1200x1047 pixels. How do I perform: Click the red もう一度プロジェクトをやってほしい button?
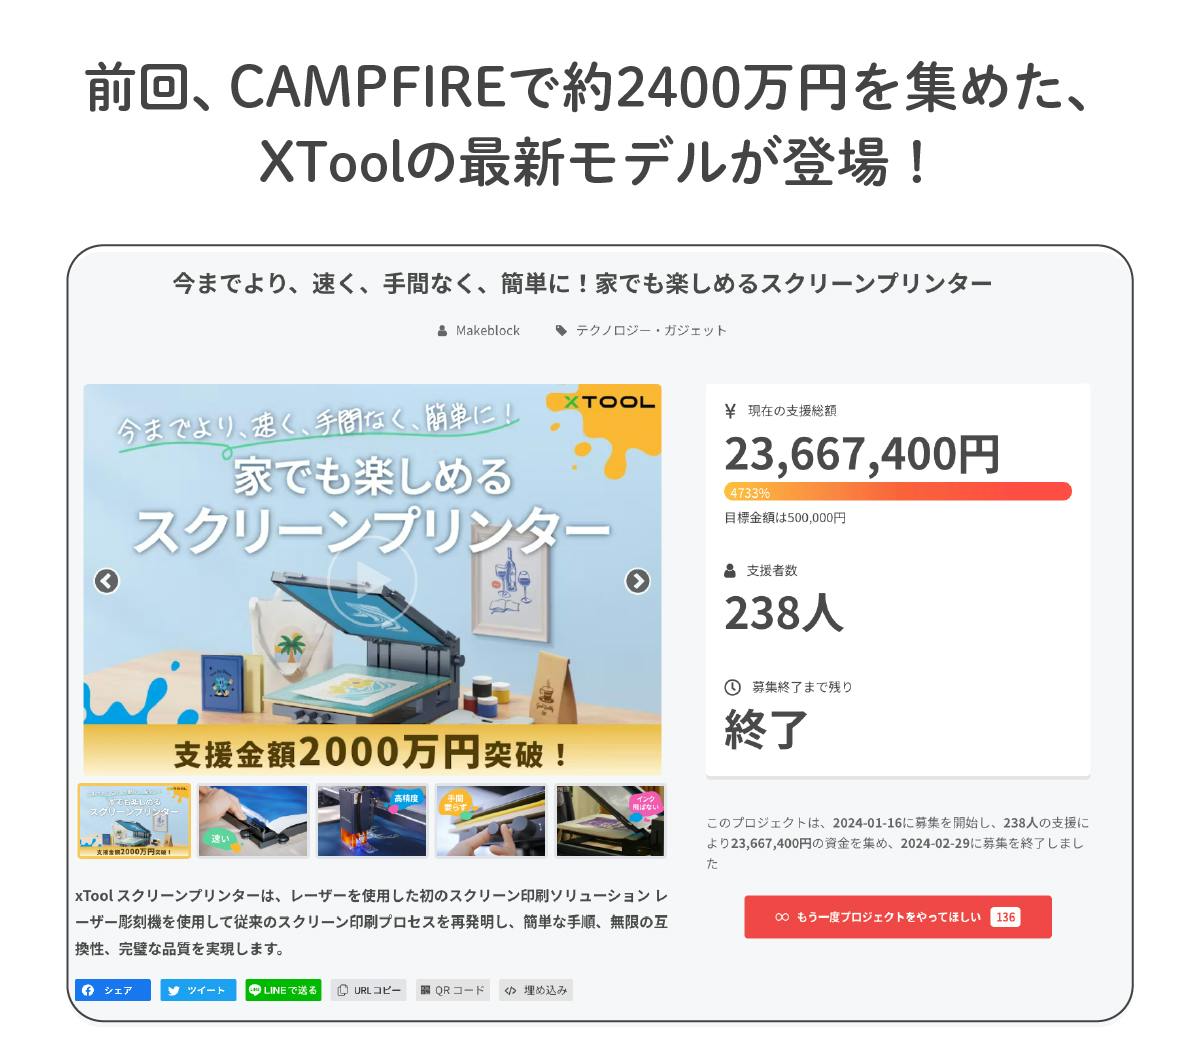pyautogui.click(x=897, y=917)
